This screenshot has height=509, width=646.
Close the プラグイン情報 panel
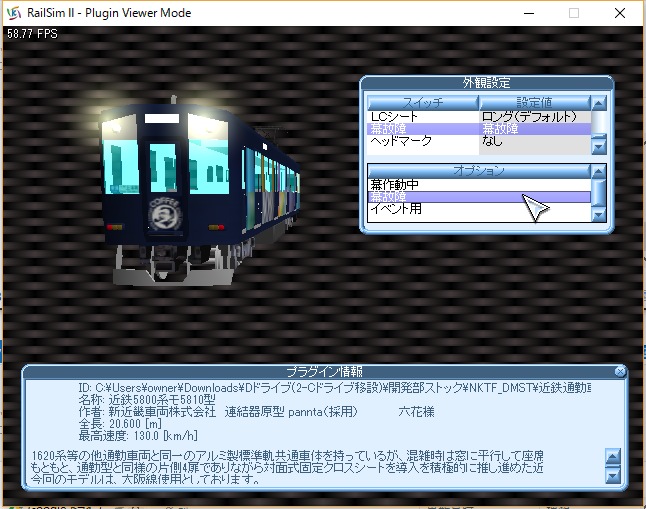(x=620, y=372)
